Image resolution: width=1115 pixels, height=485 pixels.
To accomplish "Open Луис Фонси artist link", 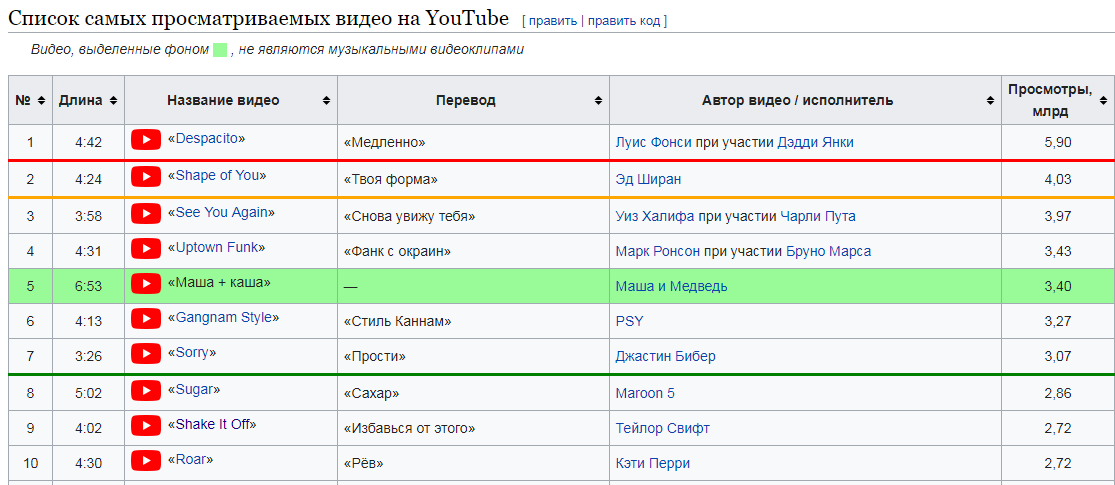I will pos(653,142).
